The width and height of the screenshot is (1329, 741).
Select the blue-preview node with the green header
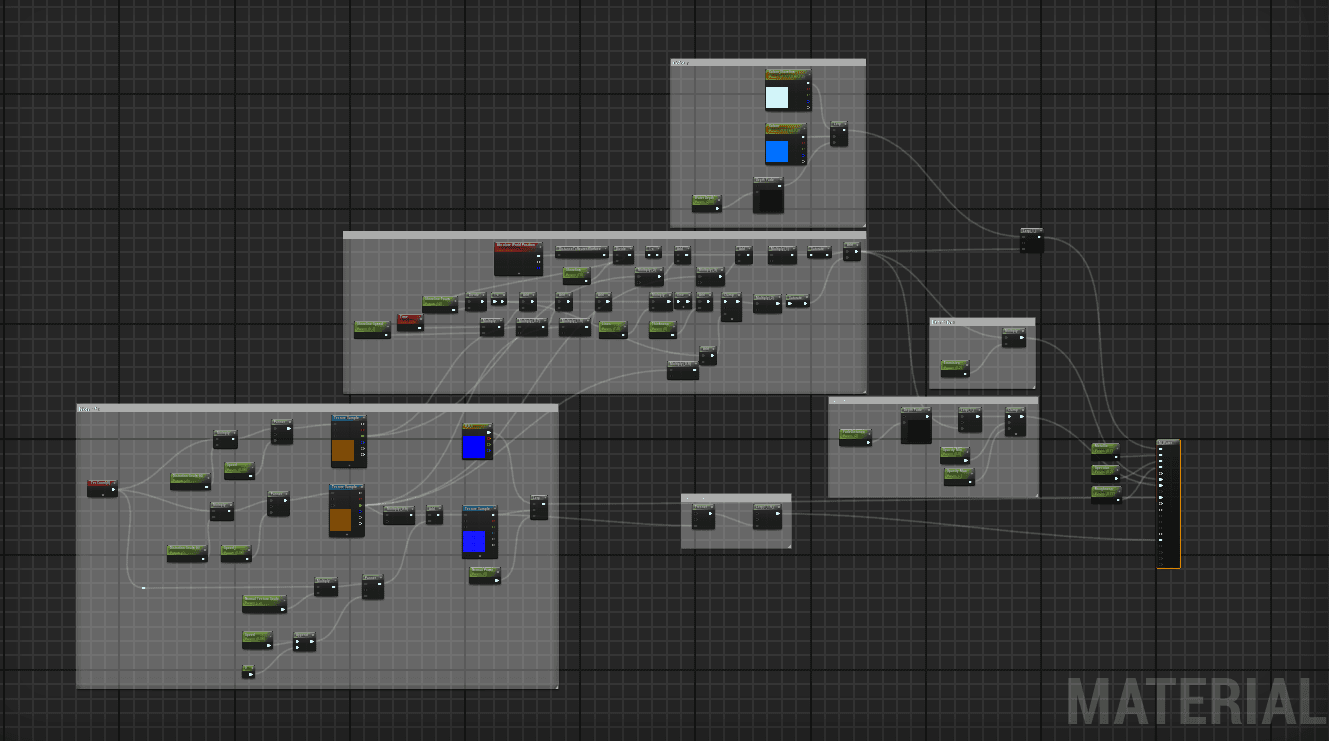coord(478,441)
